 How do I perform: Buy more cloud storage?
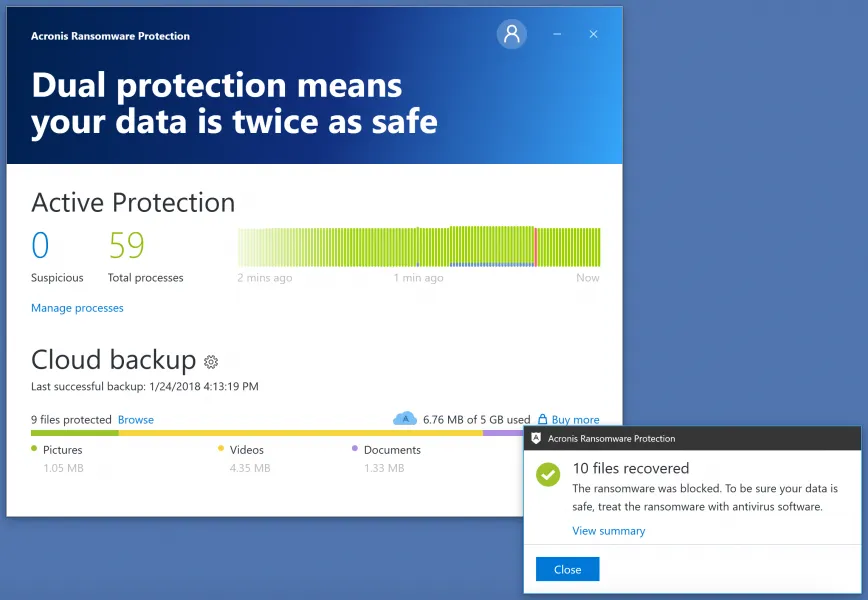point(575,420)
